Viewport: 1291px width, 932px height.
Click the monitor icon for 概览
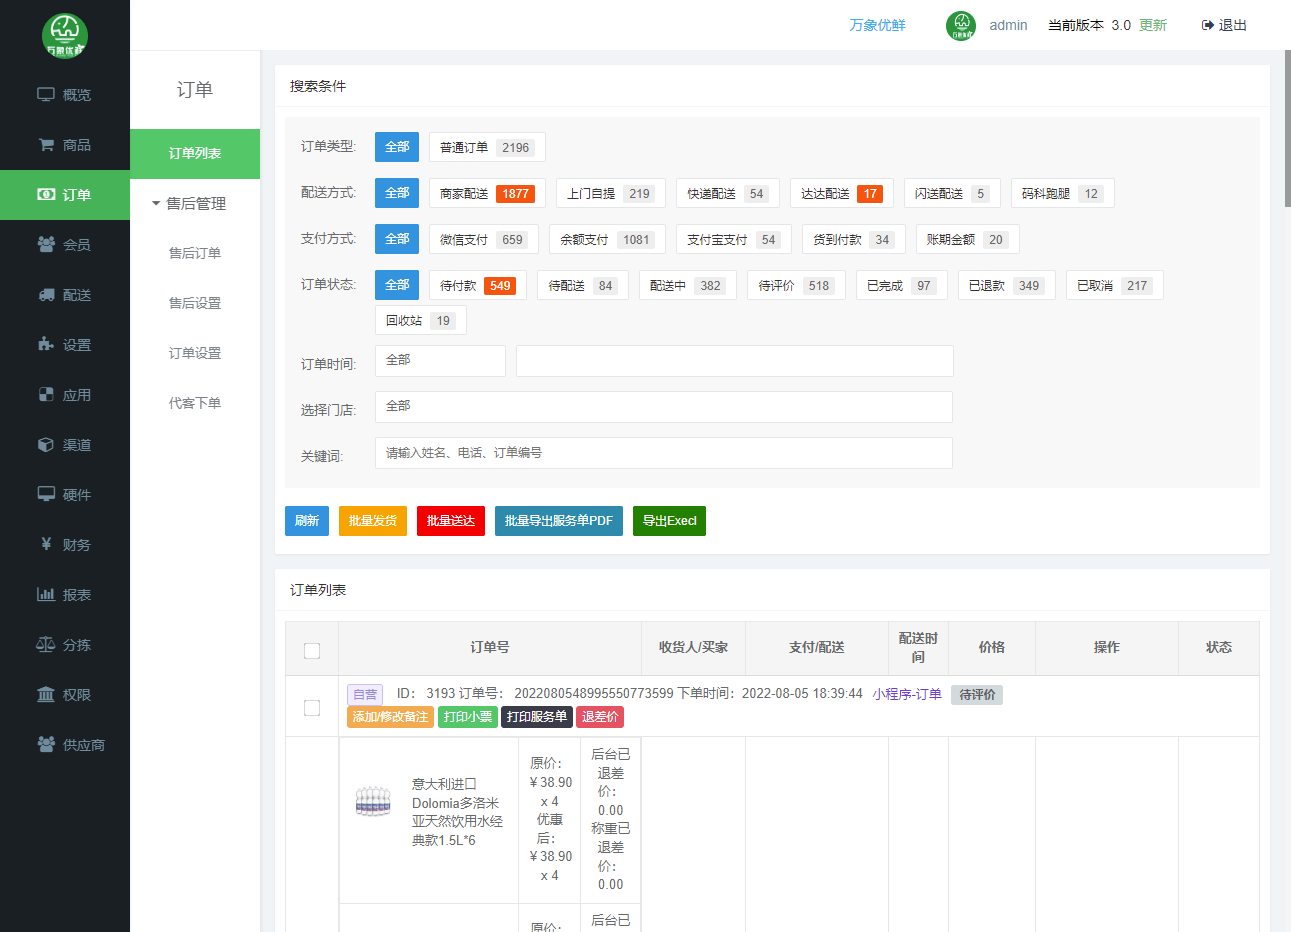coord(46,95)
